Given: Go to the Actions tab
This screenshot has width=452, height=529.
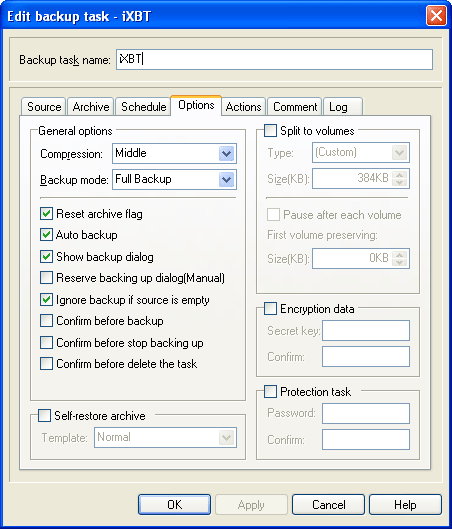Looking at the screenshot, I should [x=243, y=107].
